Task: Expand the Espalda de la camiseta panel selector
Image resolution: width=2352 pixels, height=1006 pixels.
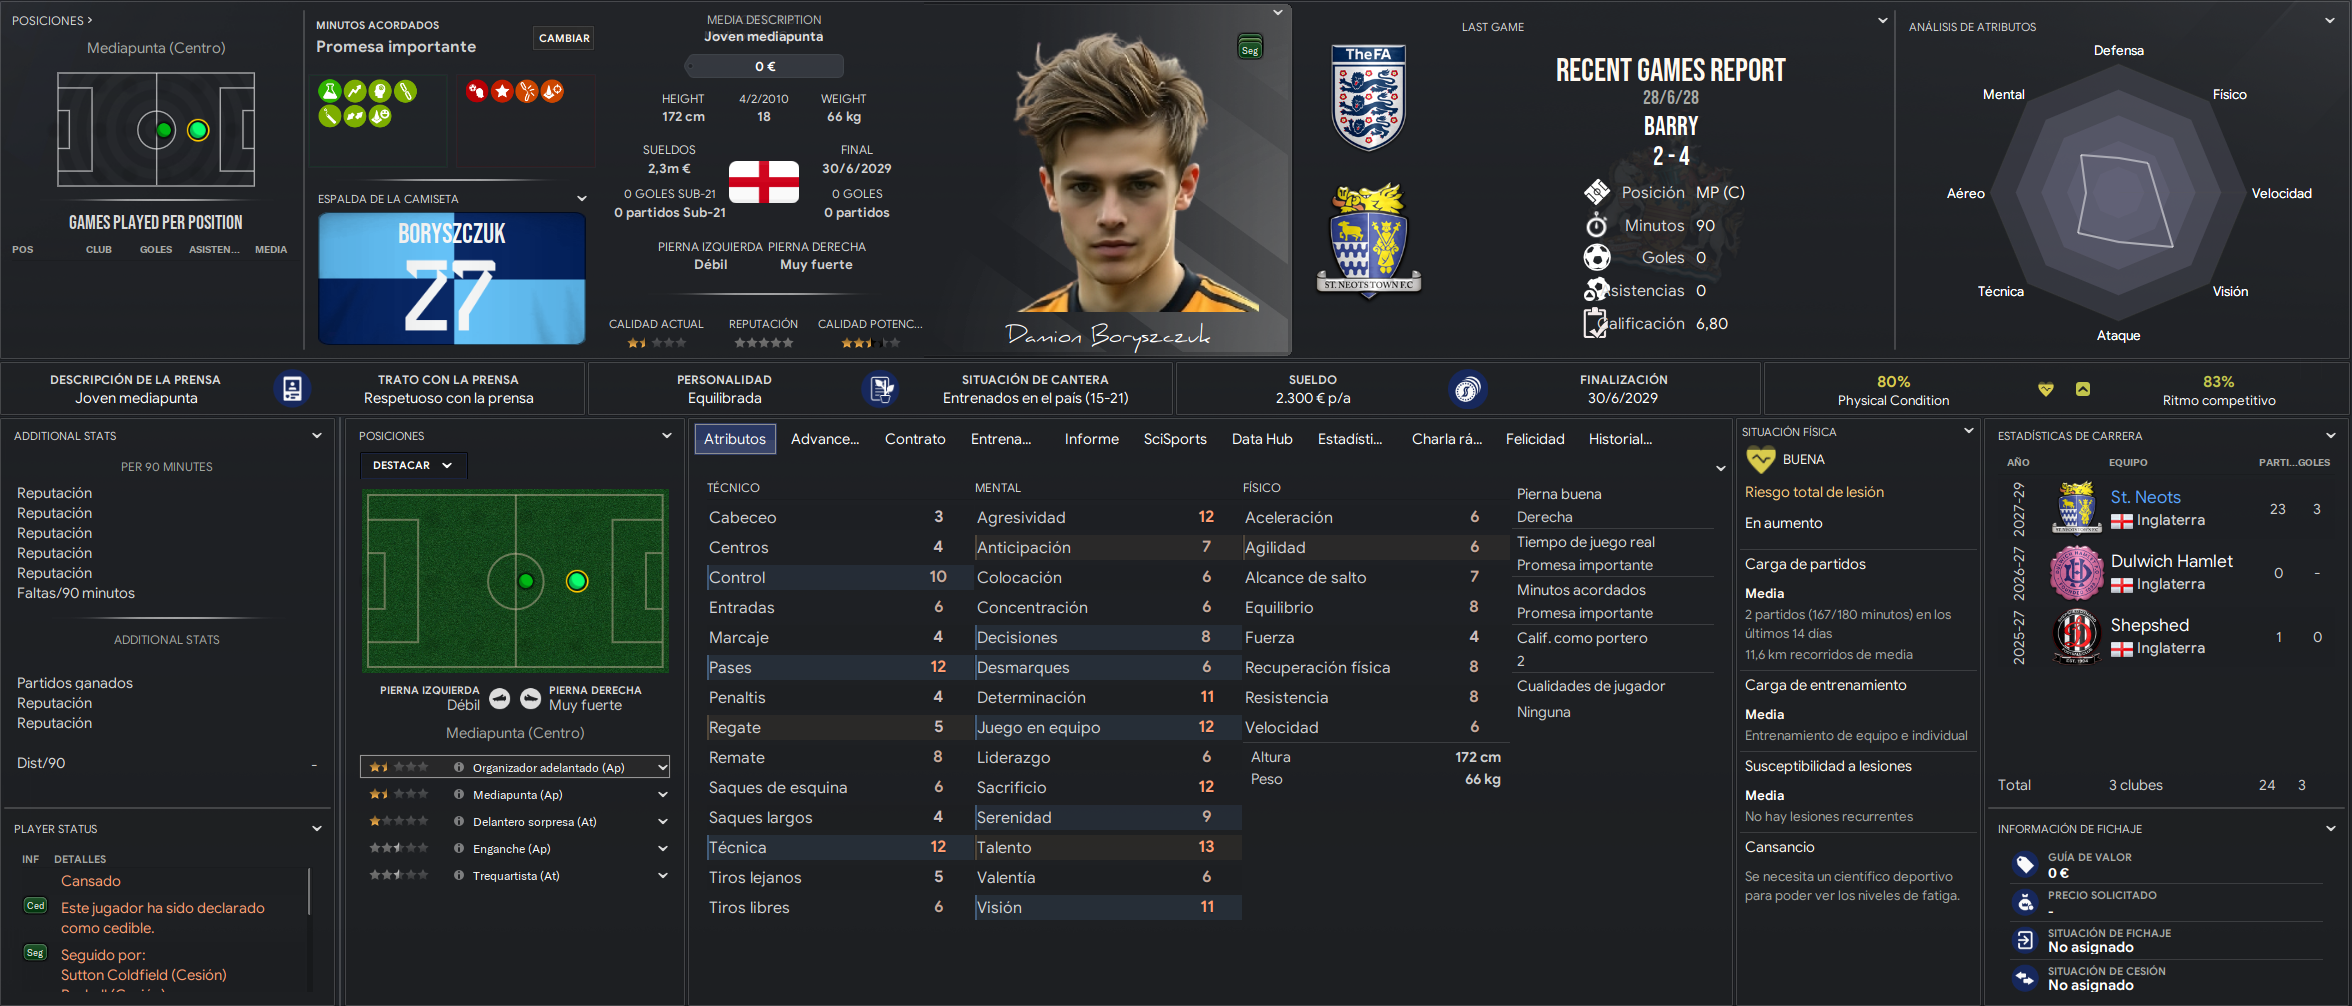Action: (x=582, y=198)
